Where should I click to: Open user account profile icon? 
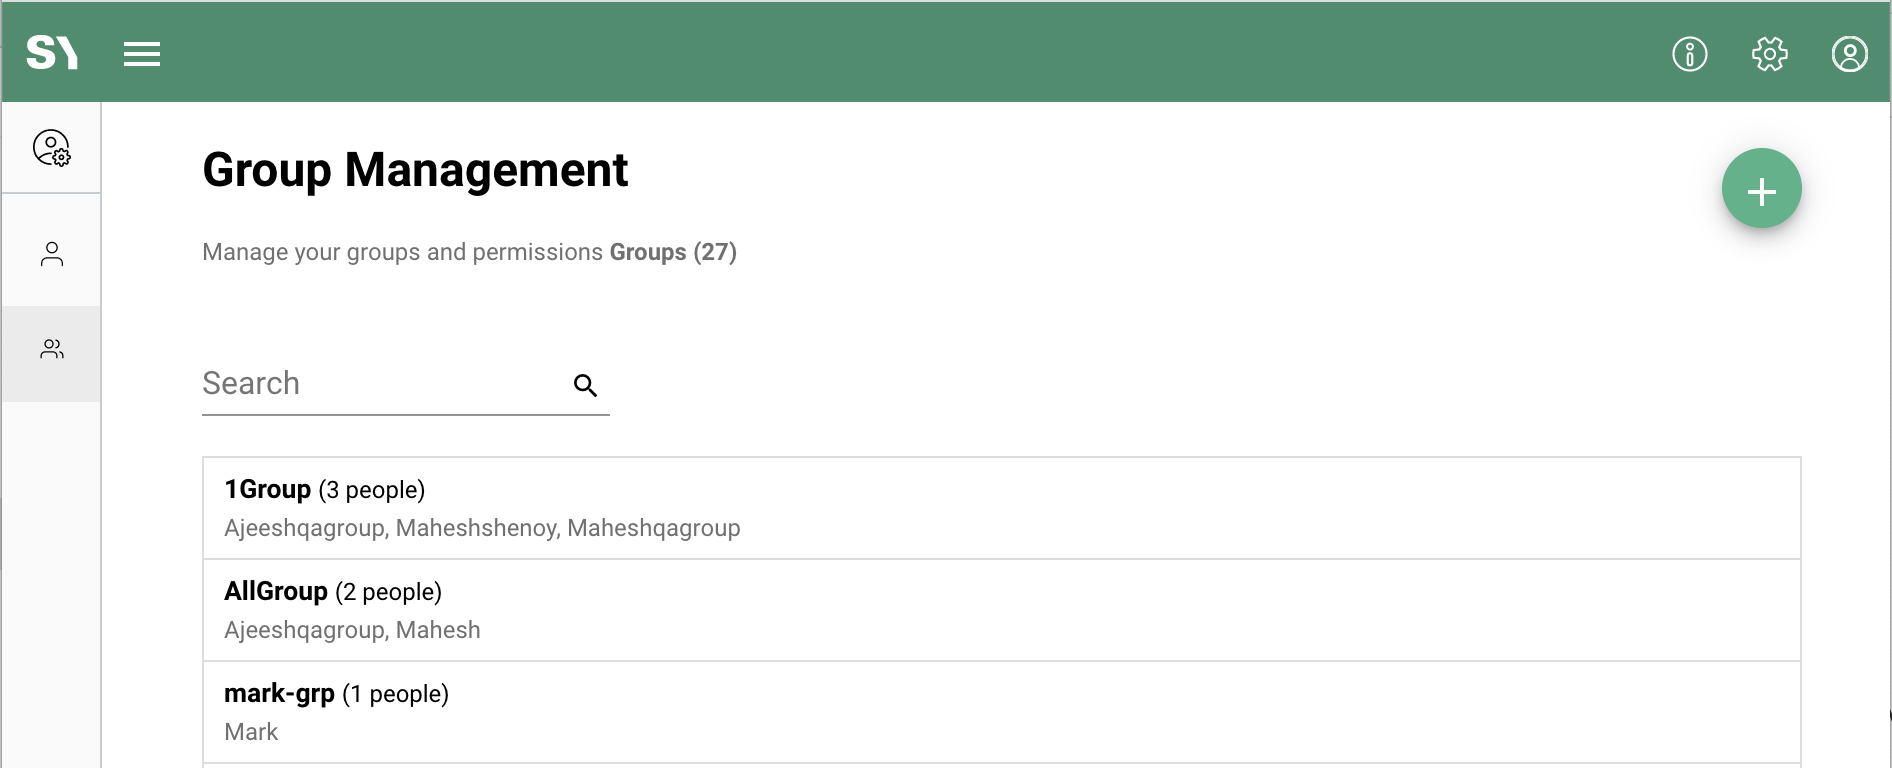pyautogui.click(x=1849, y=54)
